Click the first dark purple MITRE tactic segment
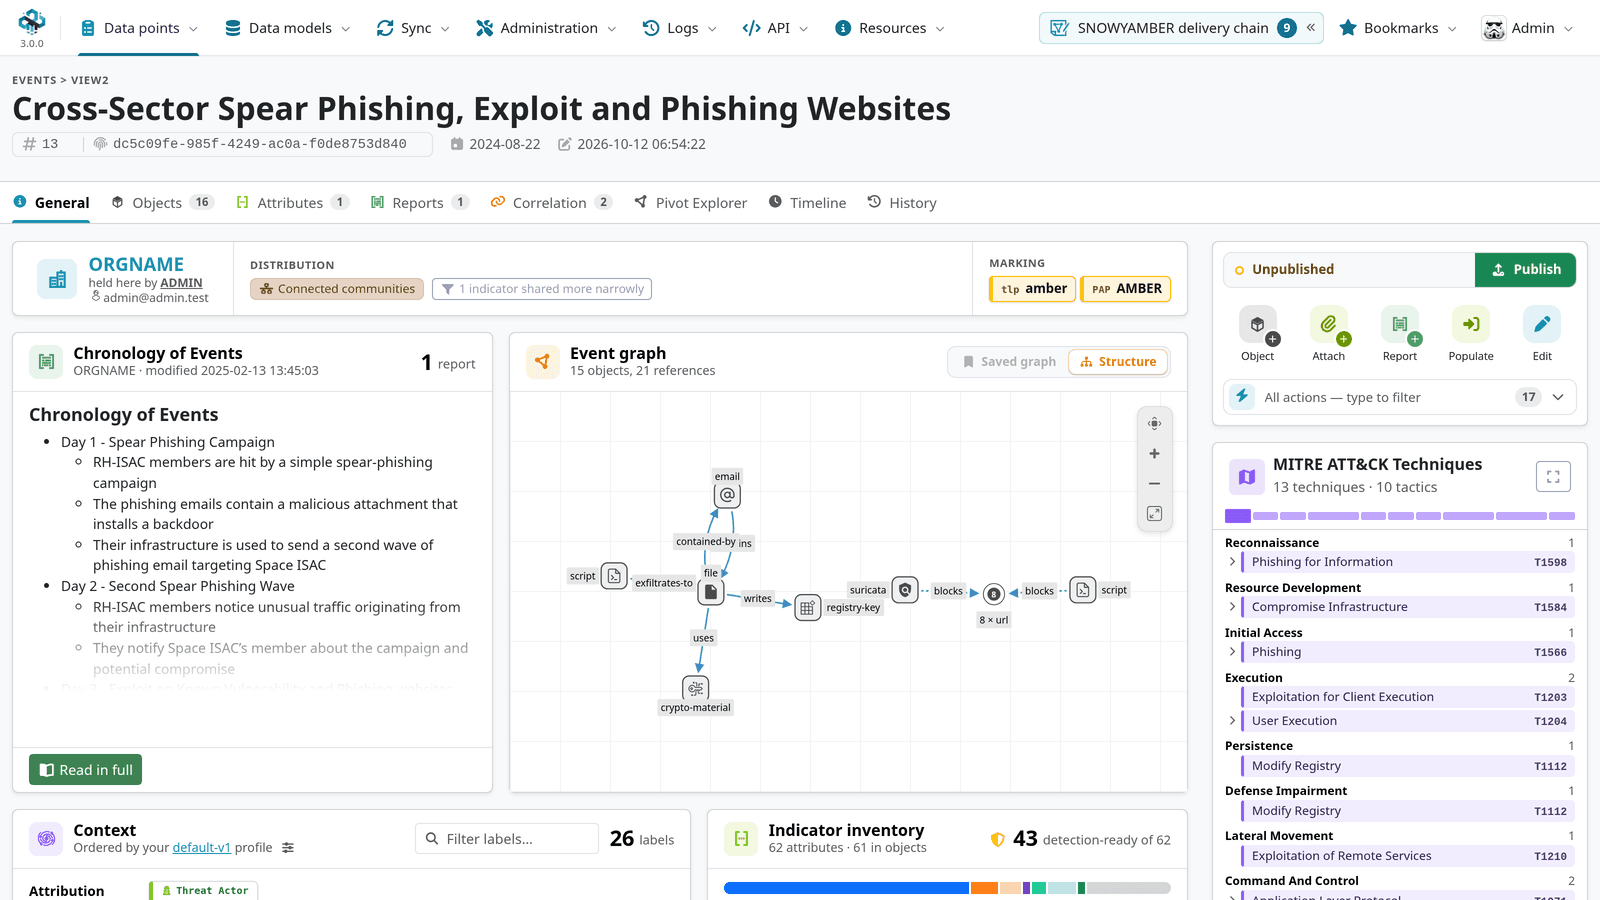Viewport: 1600px width, 900px height. click(x=1238, y=516)
